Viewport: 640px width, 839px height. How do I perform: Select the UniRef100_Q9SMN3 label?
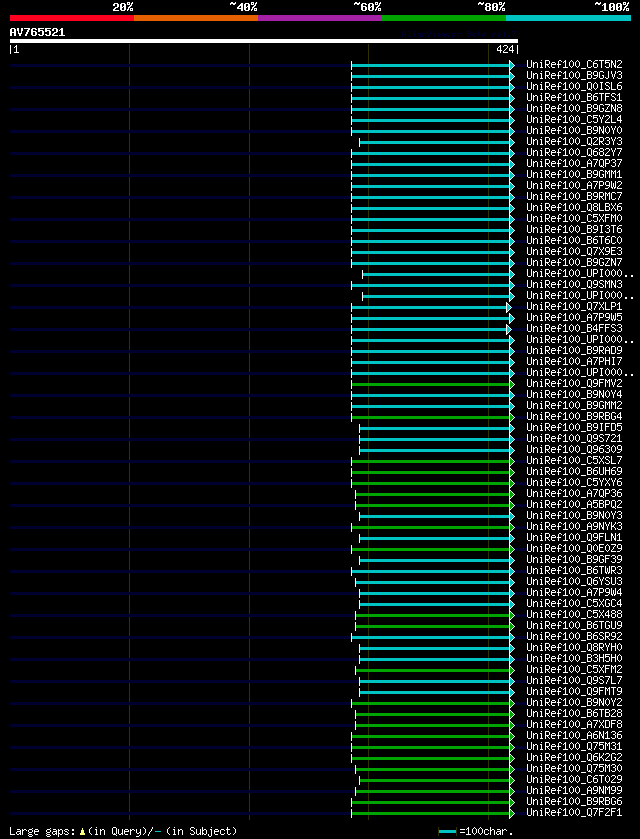pyautogui.click(x=574, y=285)
